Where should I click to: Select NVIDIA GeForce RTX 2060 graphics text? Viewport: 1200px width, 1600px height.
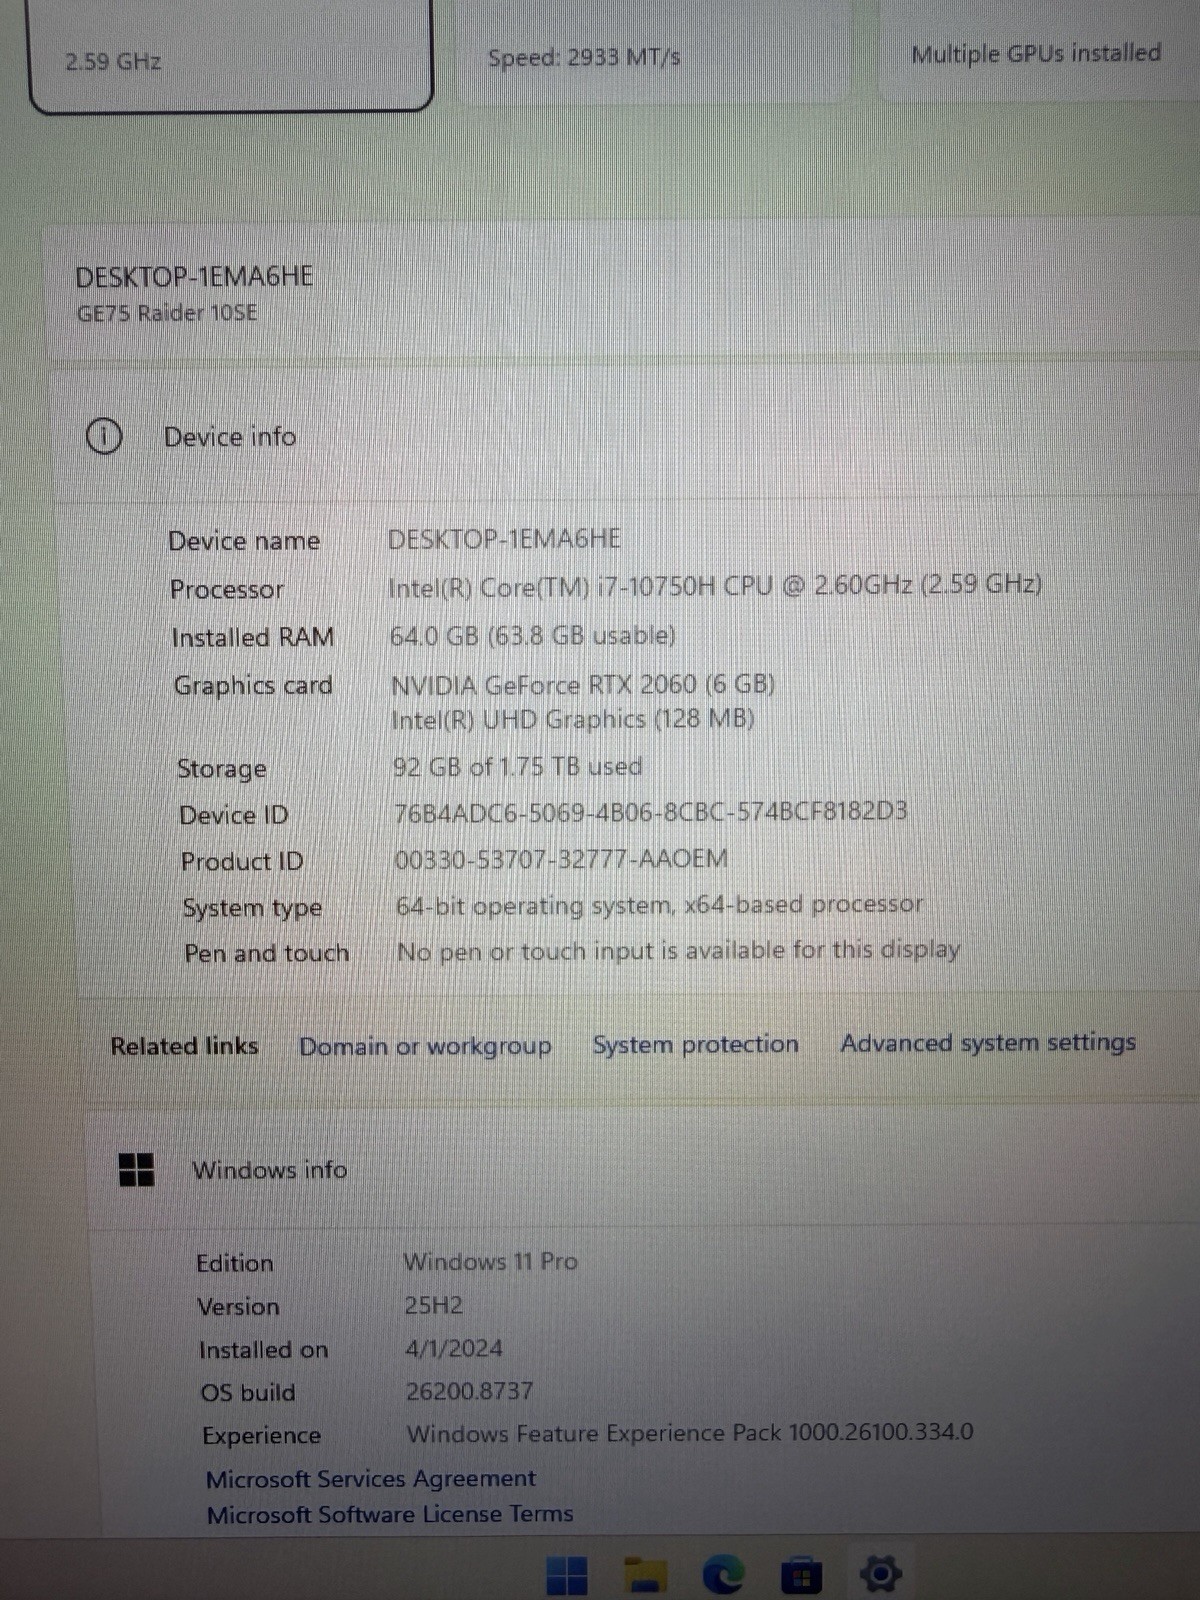pos(583,685)
